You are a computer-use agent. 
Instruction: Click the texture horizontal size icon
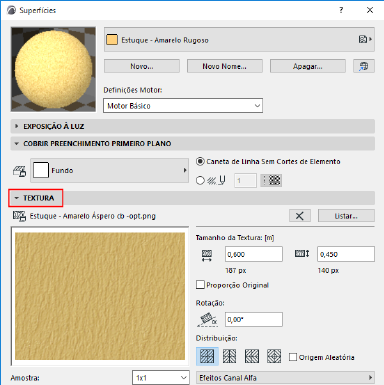click(x=207, y=255)
